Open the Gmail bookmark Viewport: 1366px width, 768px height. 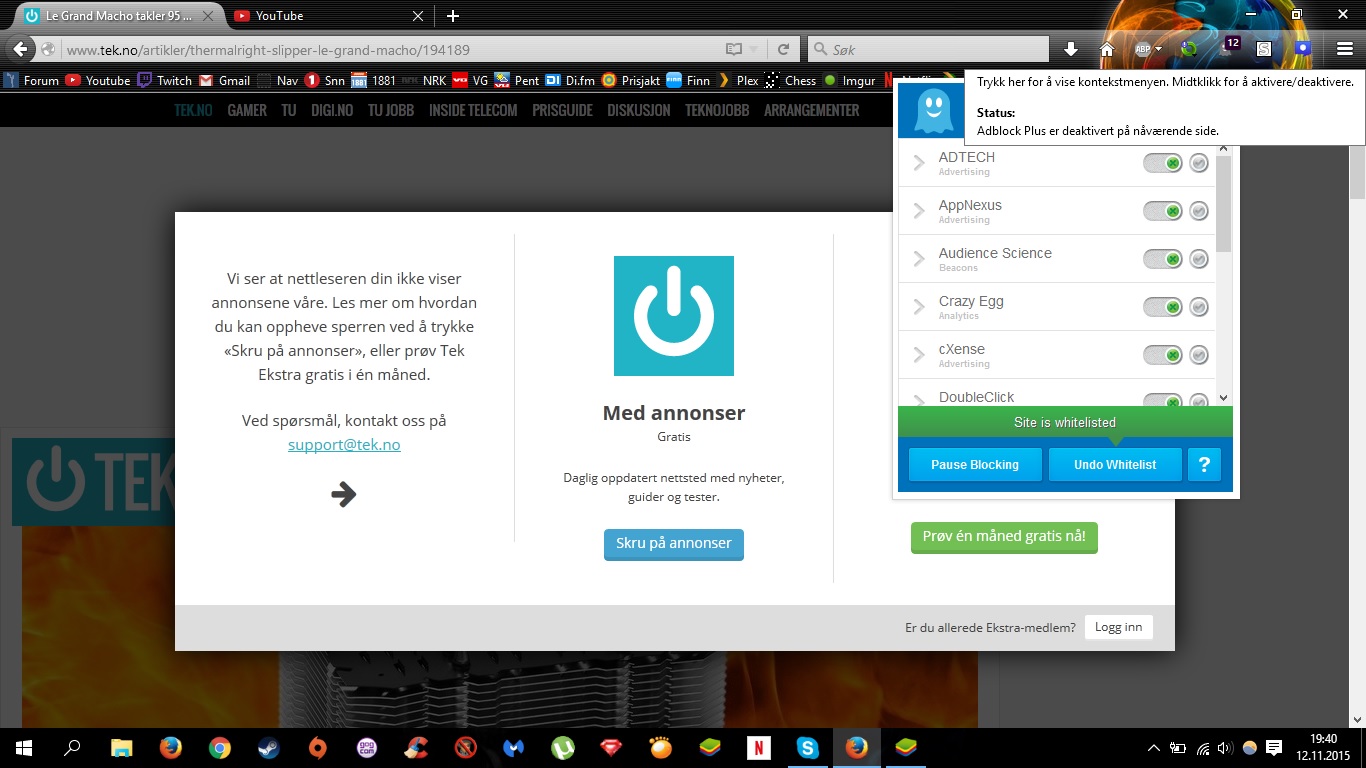[x=224, y=80]
